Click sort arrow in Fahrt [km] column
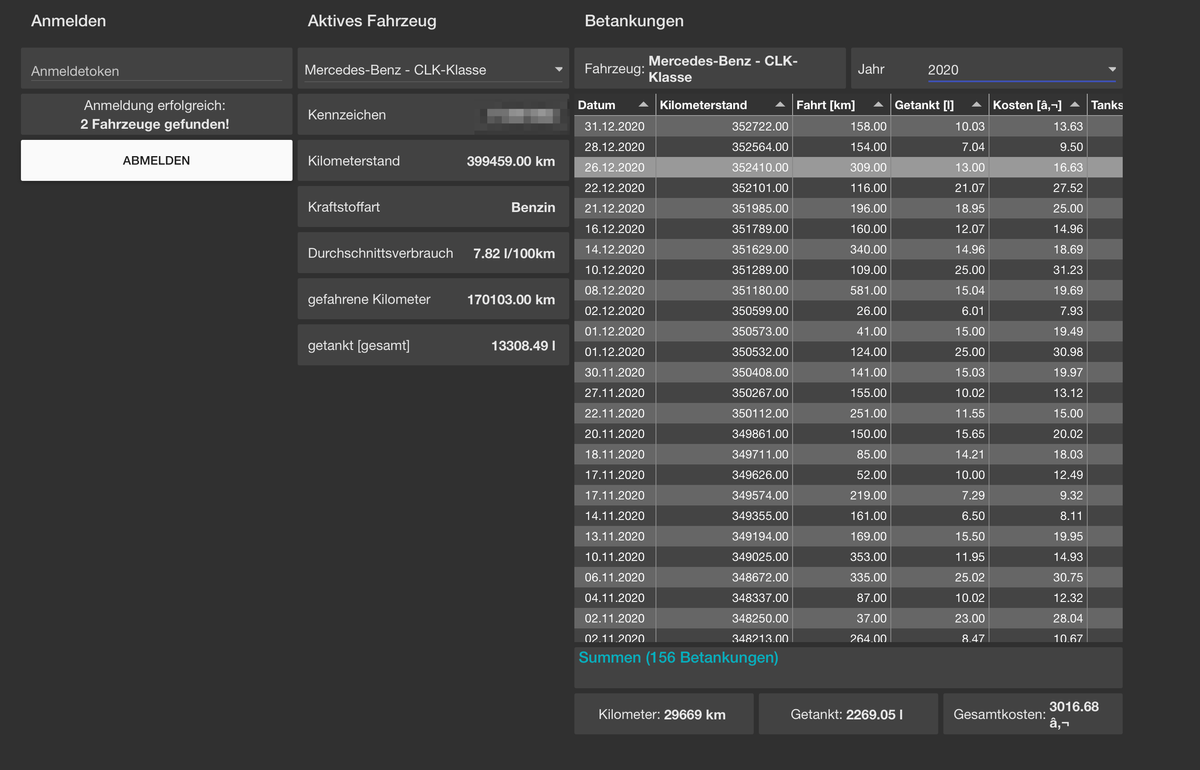 pos(878,105)
